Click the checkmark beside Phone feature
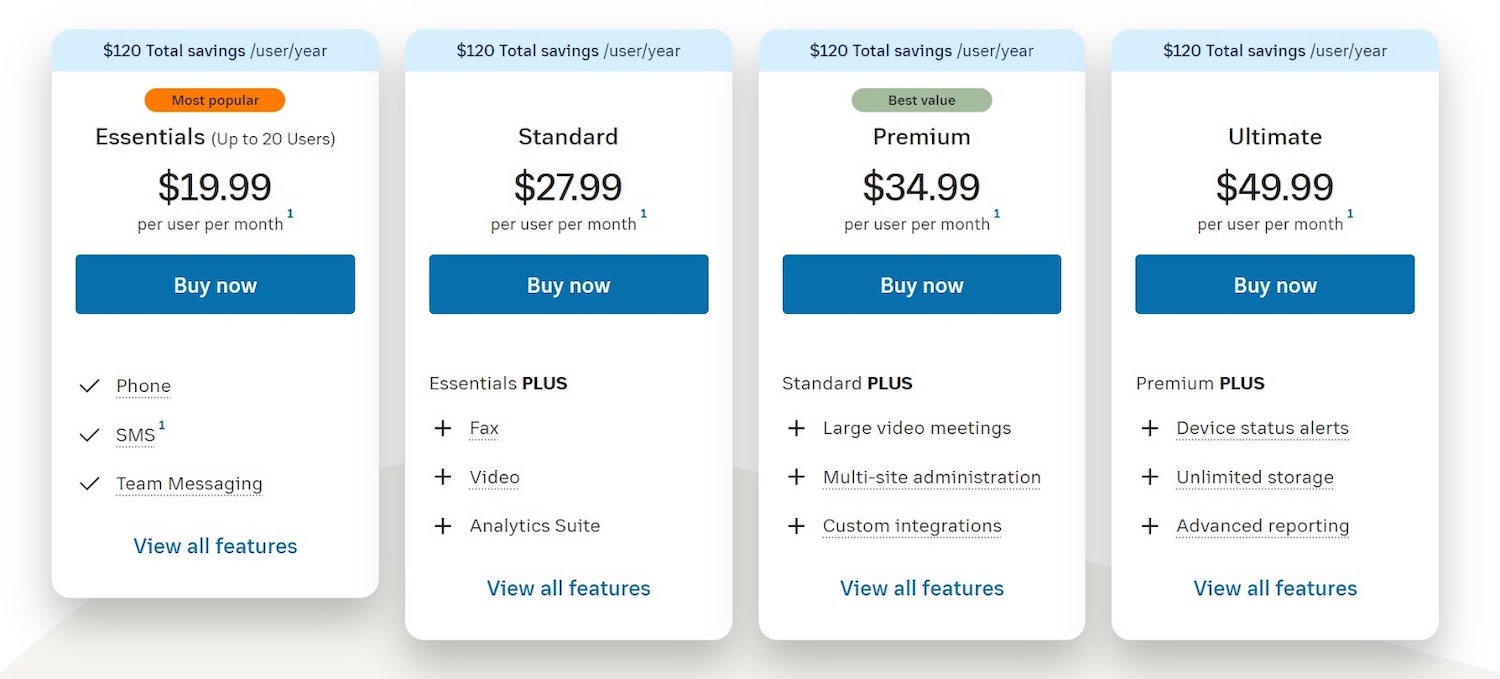 (x=90, y=386)
